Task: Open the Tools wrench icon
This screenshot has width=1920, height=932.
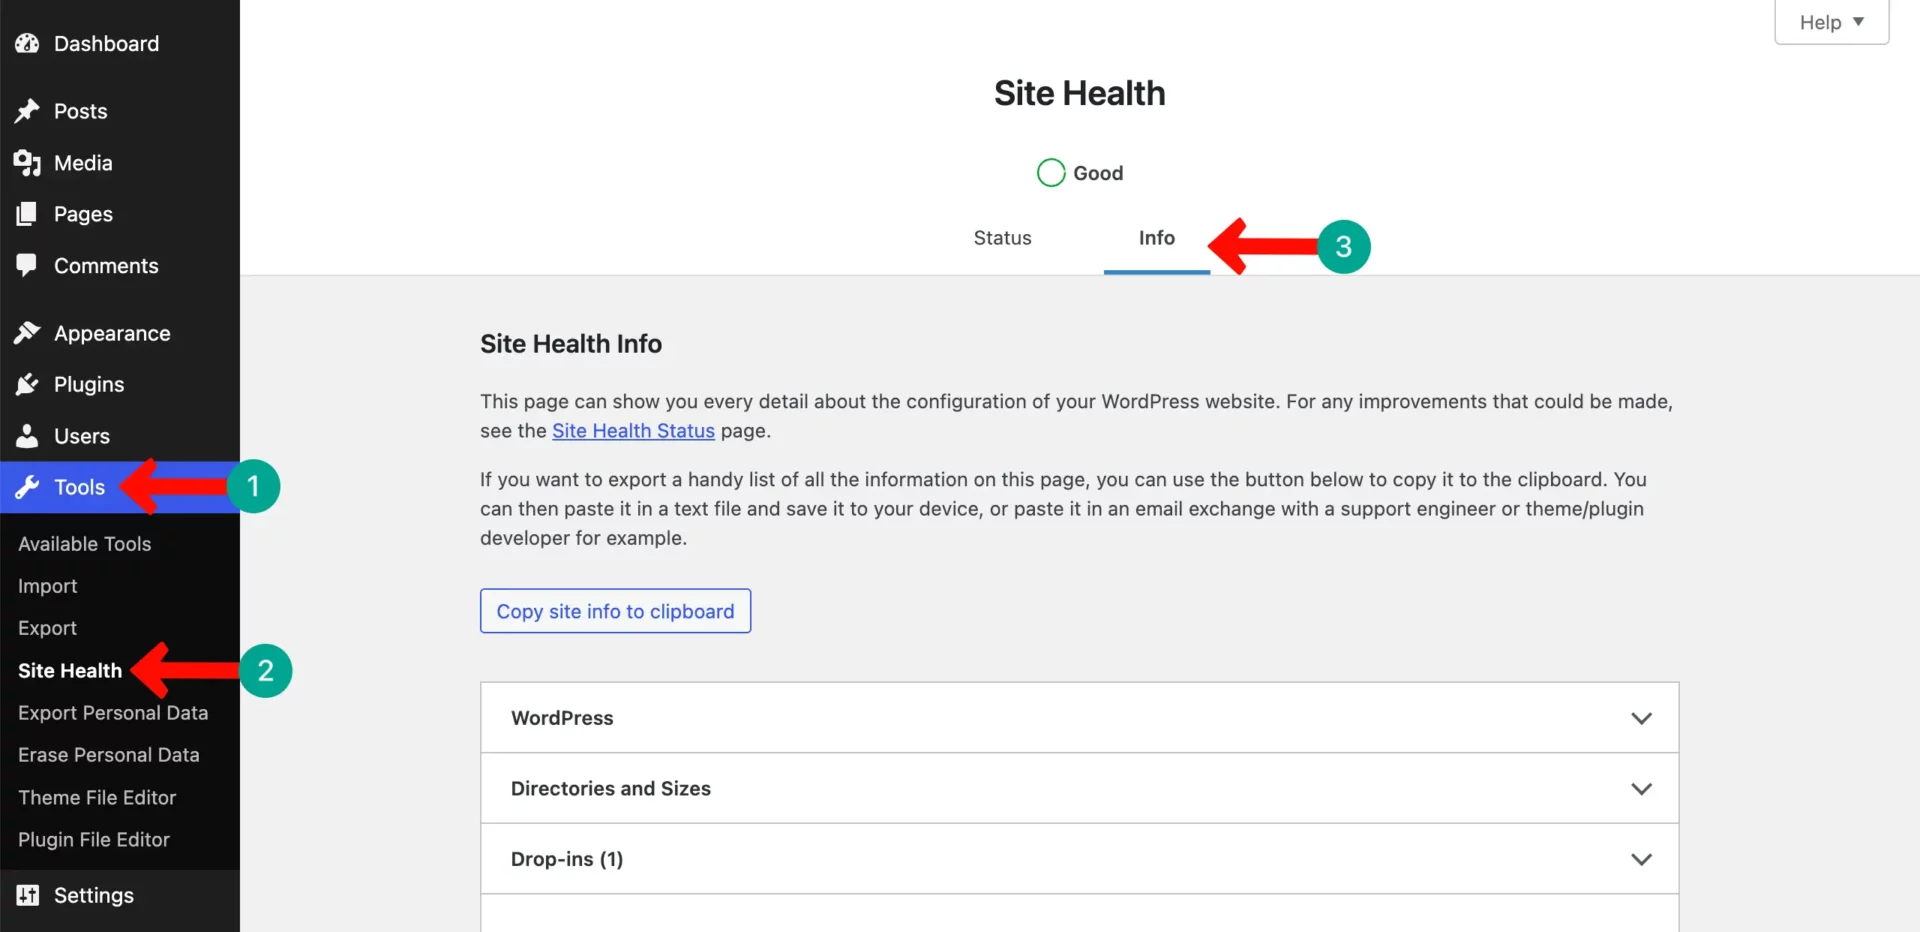Action: coord(27,487)
